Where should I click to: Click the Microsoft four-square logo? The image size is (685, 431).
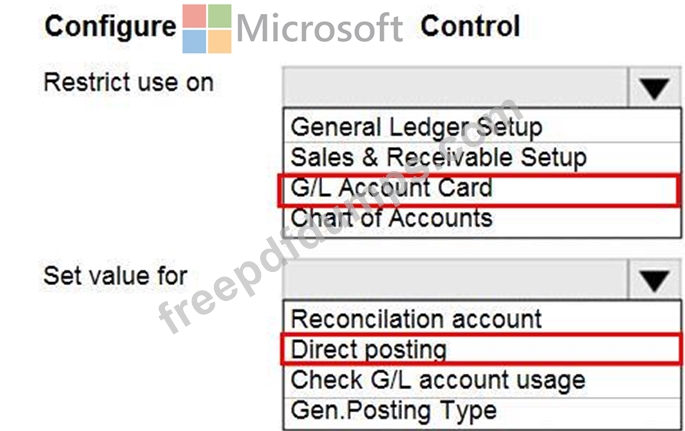pos(207,28)
